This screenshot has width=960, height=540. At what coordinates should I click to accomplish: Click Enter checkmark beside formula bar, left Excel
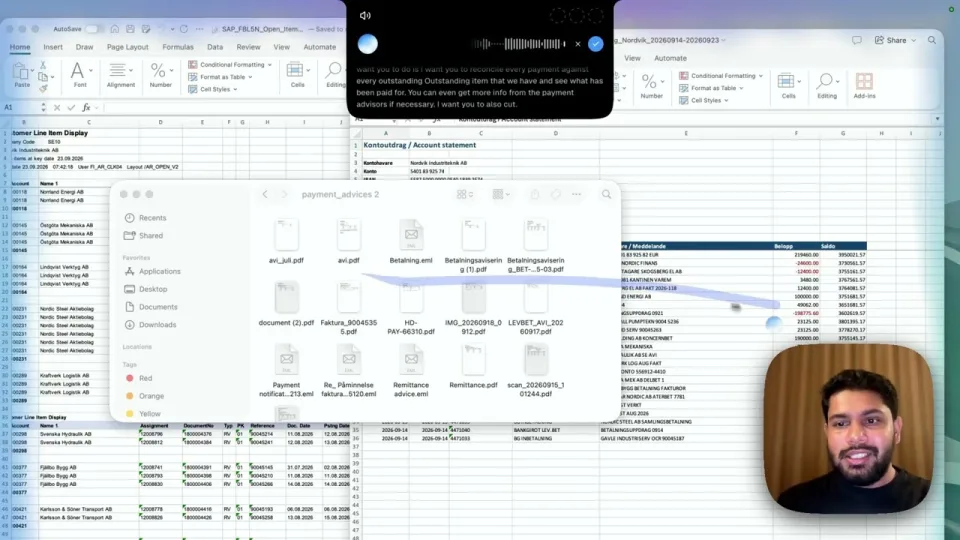click(x=71, y=108)
